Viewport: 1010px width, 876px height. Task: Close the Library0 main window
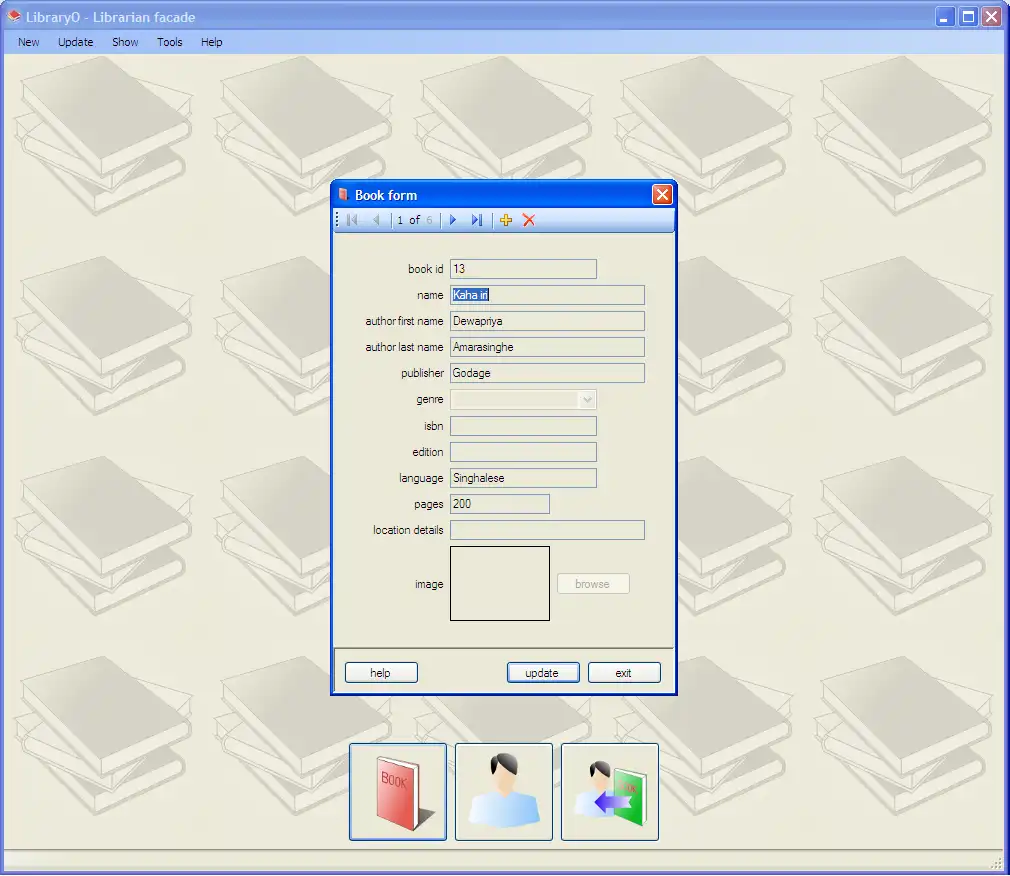click(x=991, y=17)
